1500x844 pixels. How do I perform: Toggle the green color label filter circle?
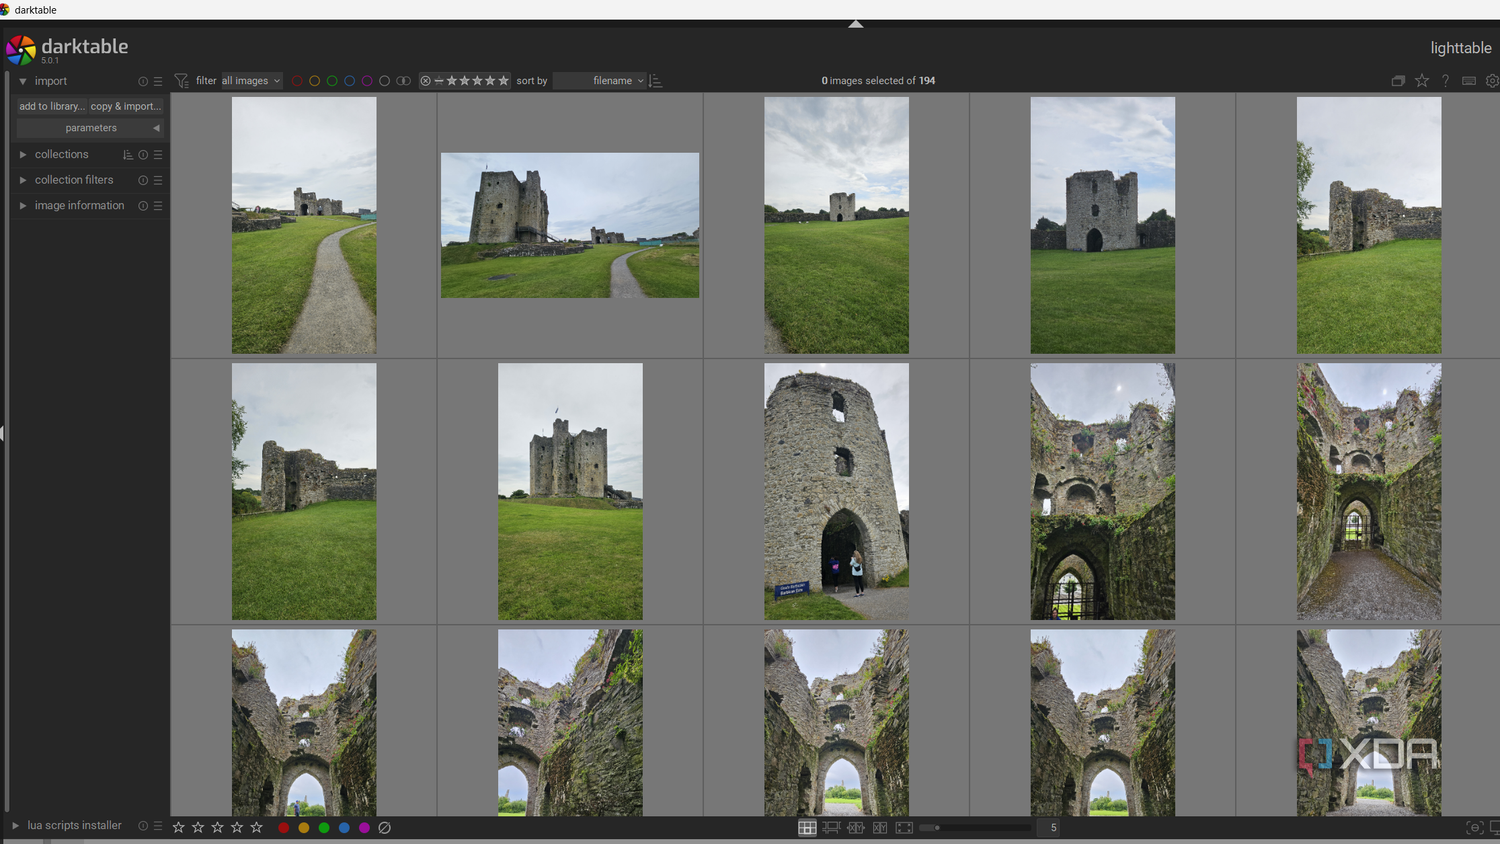(332, 81)
